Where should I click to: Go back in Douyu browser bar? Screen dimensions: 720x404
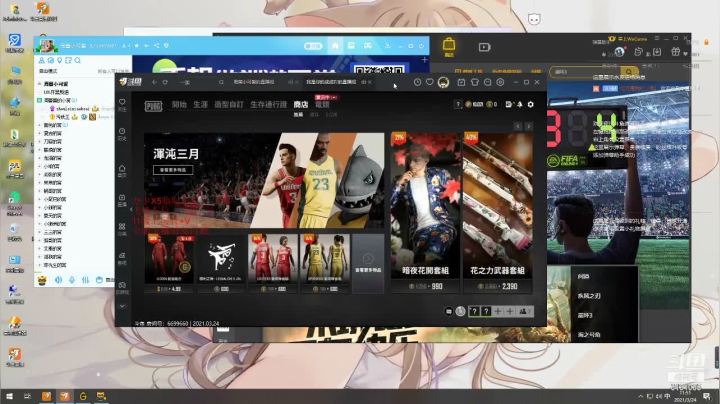tap(154, 82)
